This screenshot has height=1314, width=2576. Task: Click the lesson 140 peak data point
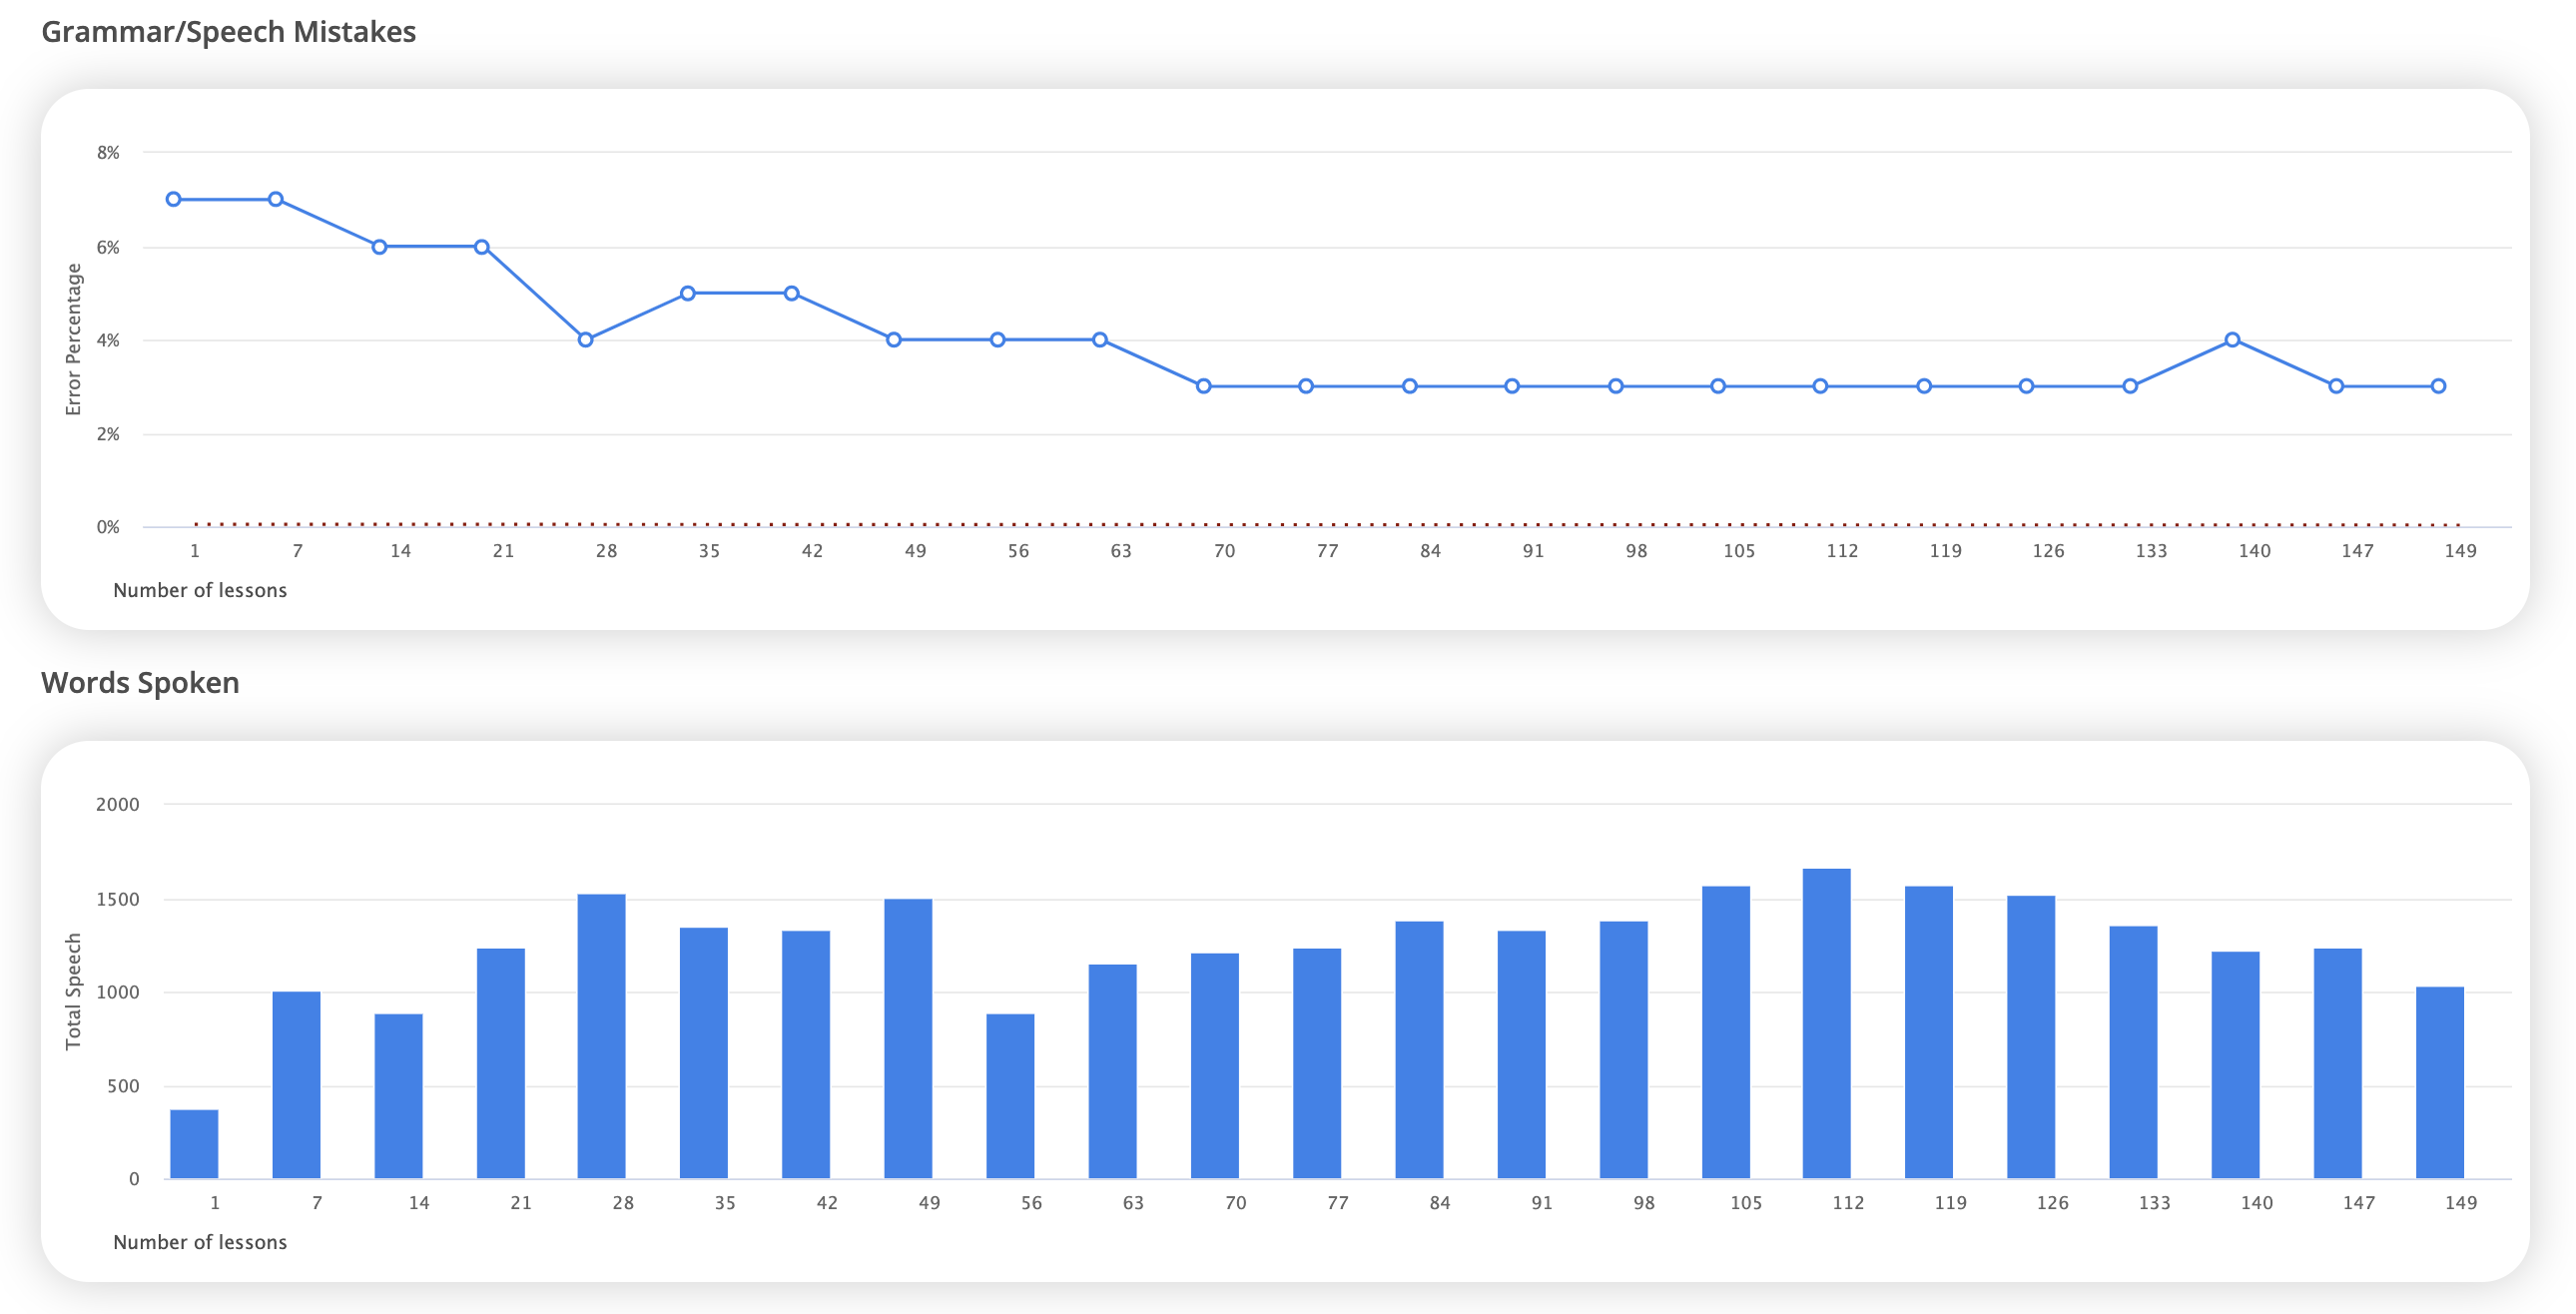click(2232, 340)
